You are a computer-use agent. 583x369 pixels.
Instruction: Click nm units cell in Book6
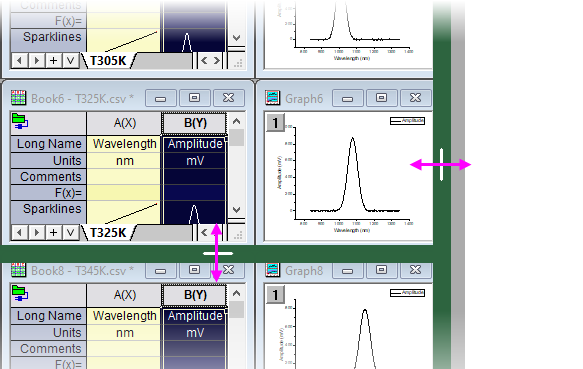coord(125,161)
